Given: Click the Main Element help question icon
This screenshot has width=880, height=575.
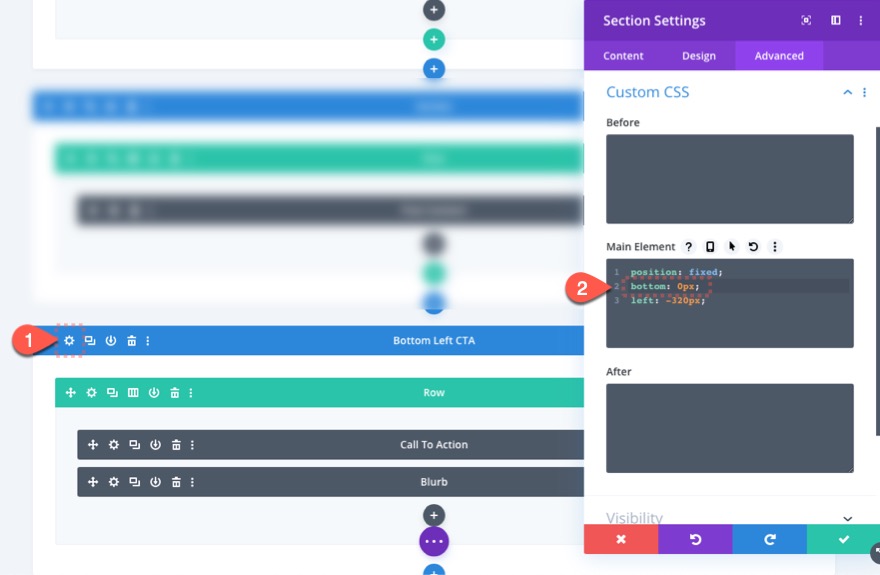Looking at the screenshot, I should (x=689, y=247).
